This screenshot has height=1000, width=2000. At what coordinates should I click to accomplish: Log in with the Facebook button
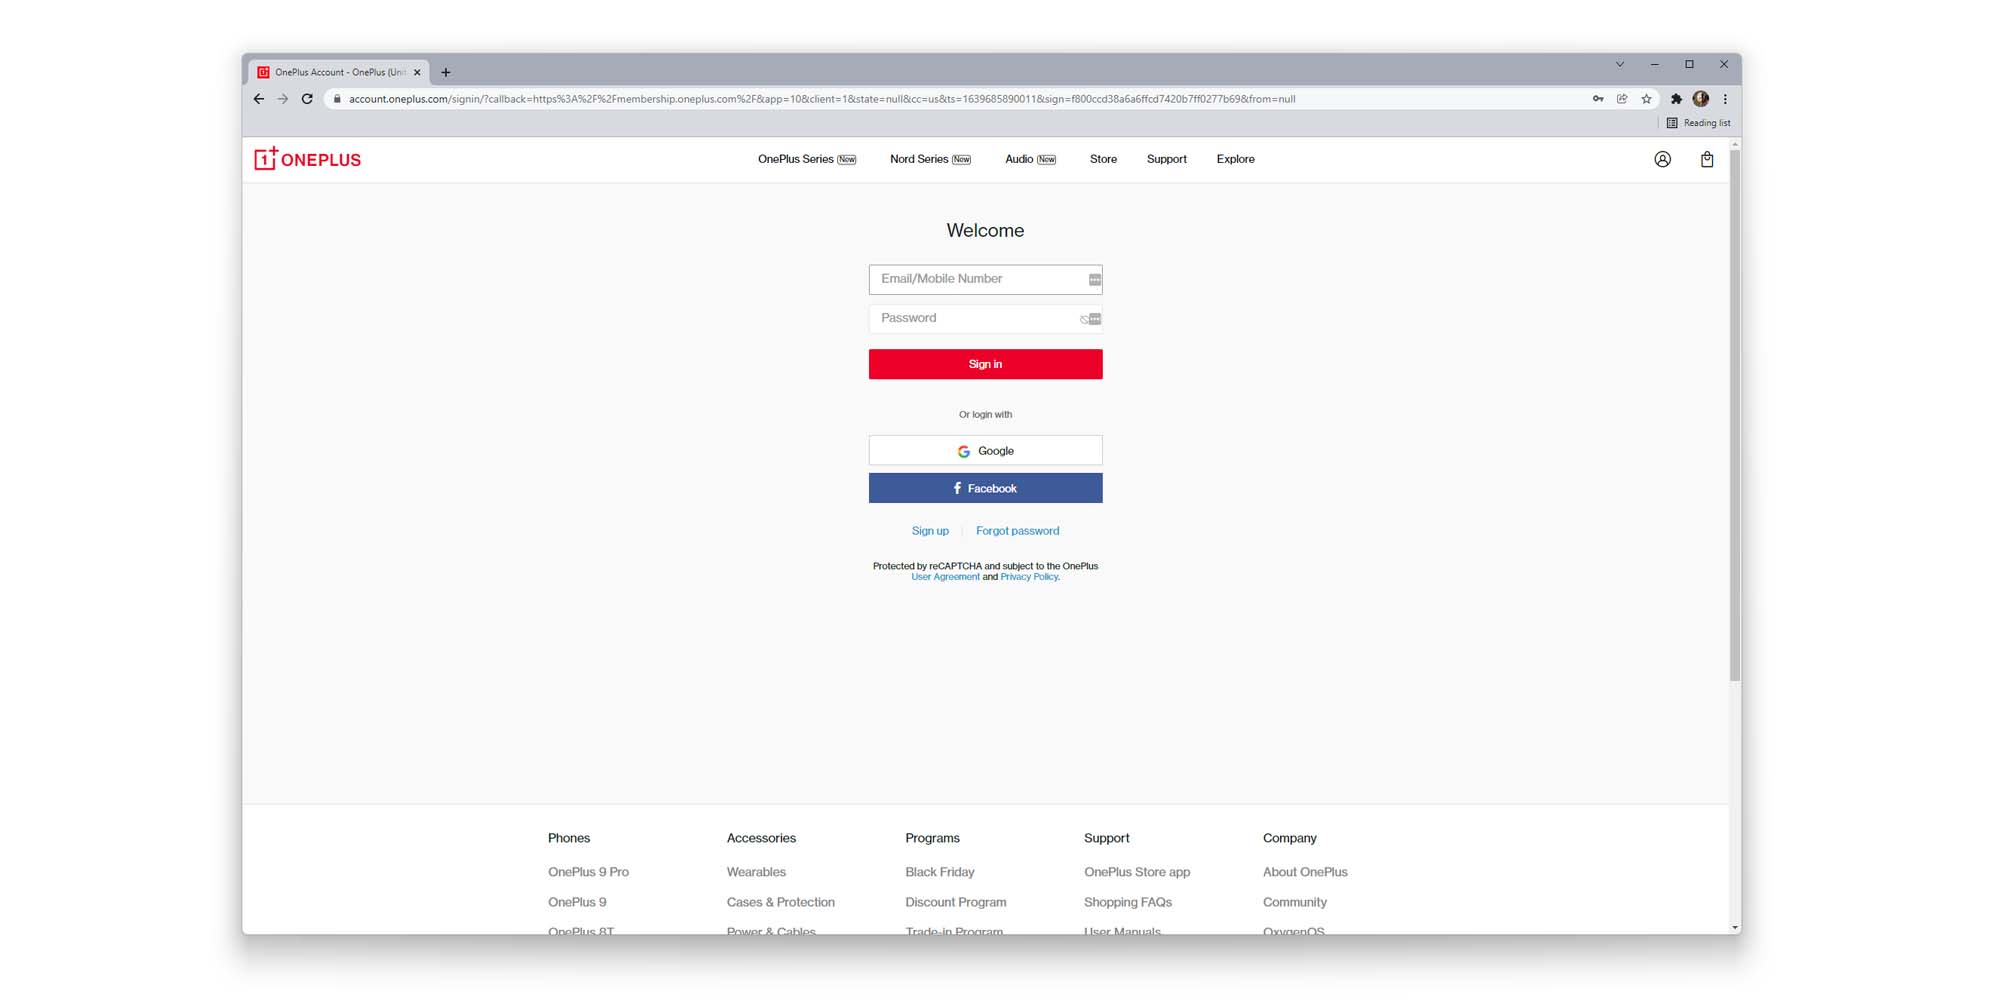point(985,488)
